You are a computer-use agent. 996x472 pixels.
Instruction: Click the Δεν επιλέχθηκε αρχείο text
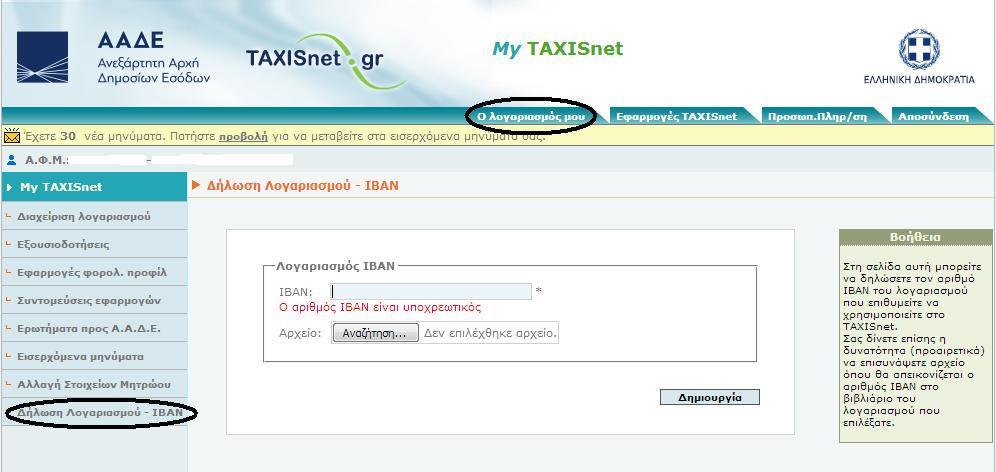490,333
